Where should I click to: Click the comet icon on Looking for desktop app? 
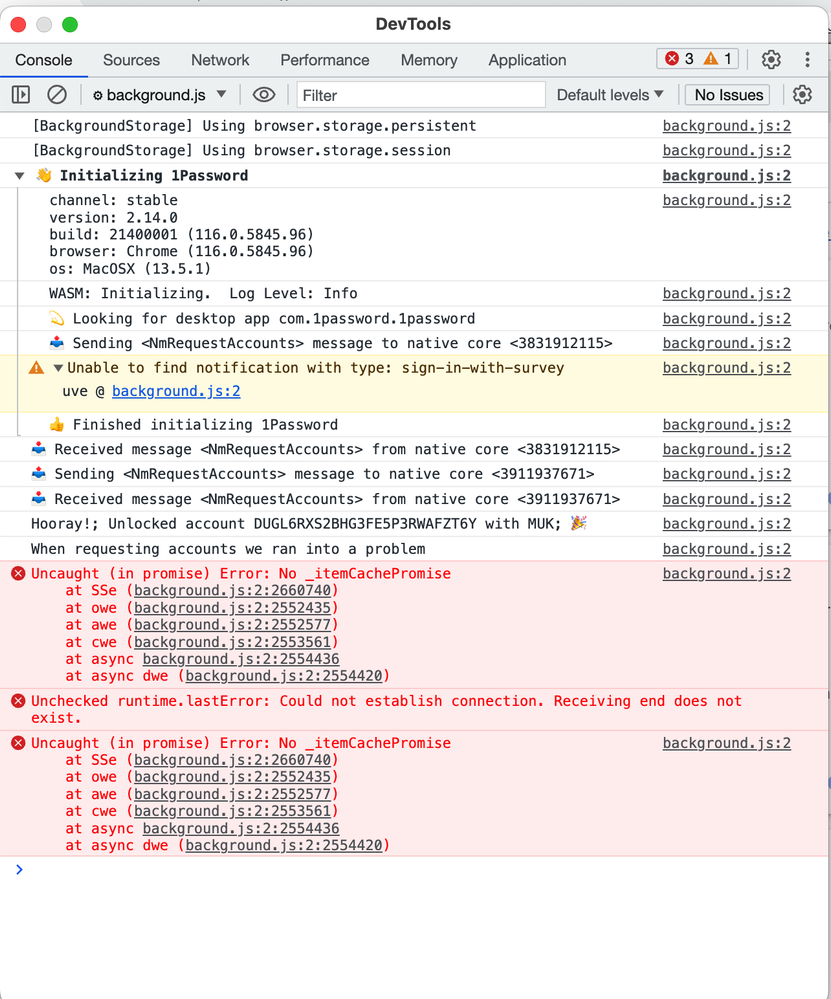pyautogui.click(x=57, y=318)
